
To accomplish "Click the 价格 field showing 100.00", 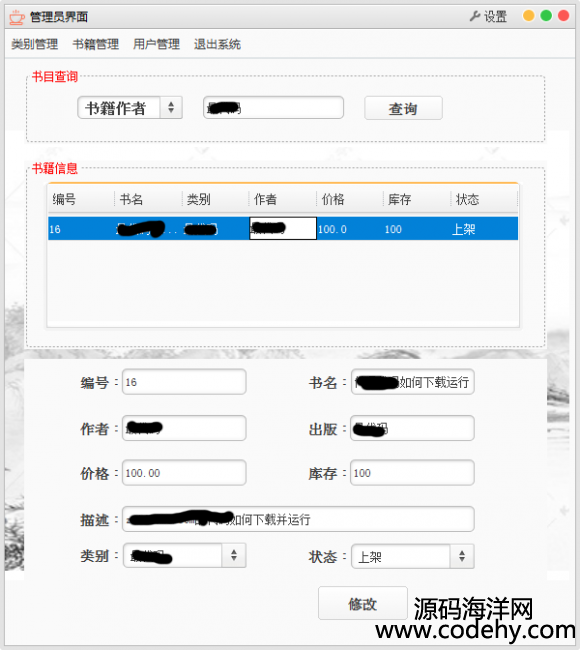I will (x=184, y=473).
